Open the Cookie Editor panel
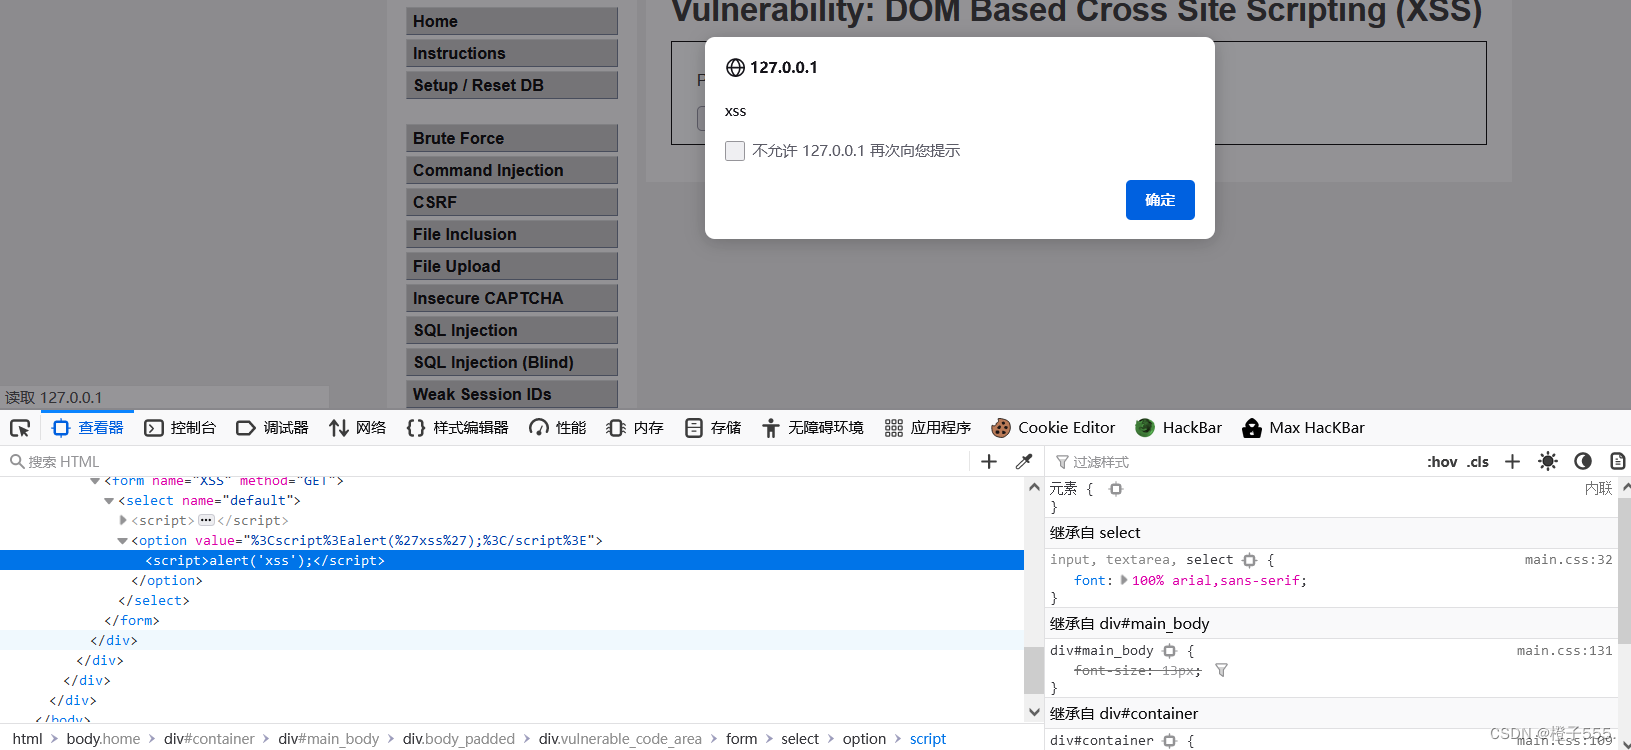 pyautogui.click(x=1053, y=428)
